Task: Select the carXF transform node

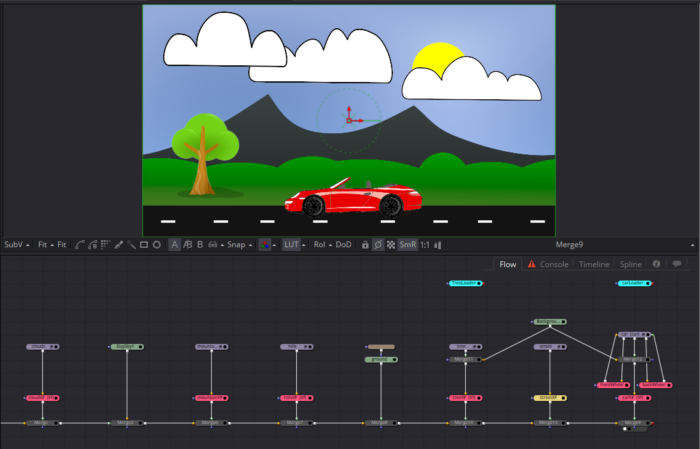Action: [x=634, y=398]
